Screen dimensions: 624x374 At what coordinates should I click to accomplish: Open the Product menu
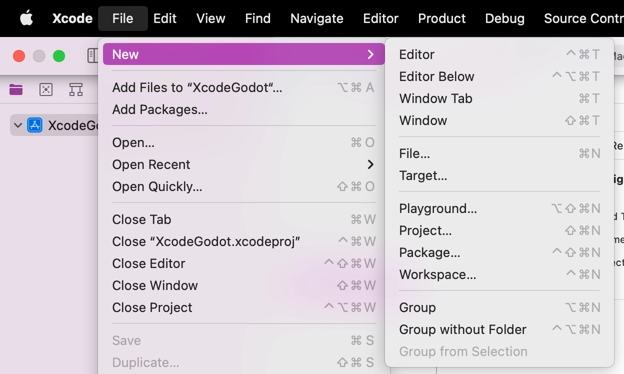click(x=442, y=18)
